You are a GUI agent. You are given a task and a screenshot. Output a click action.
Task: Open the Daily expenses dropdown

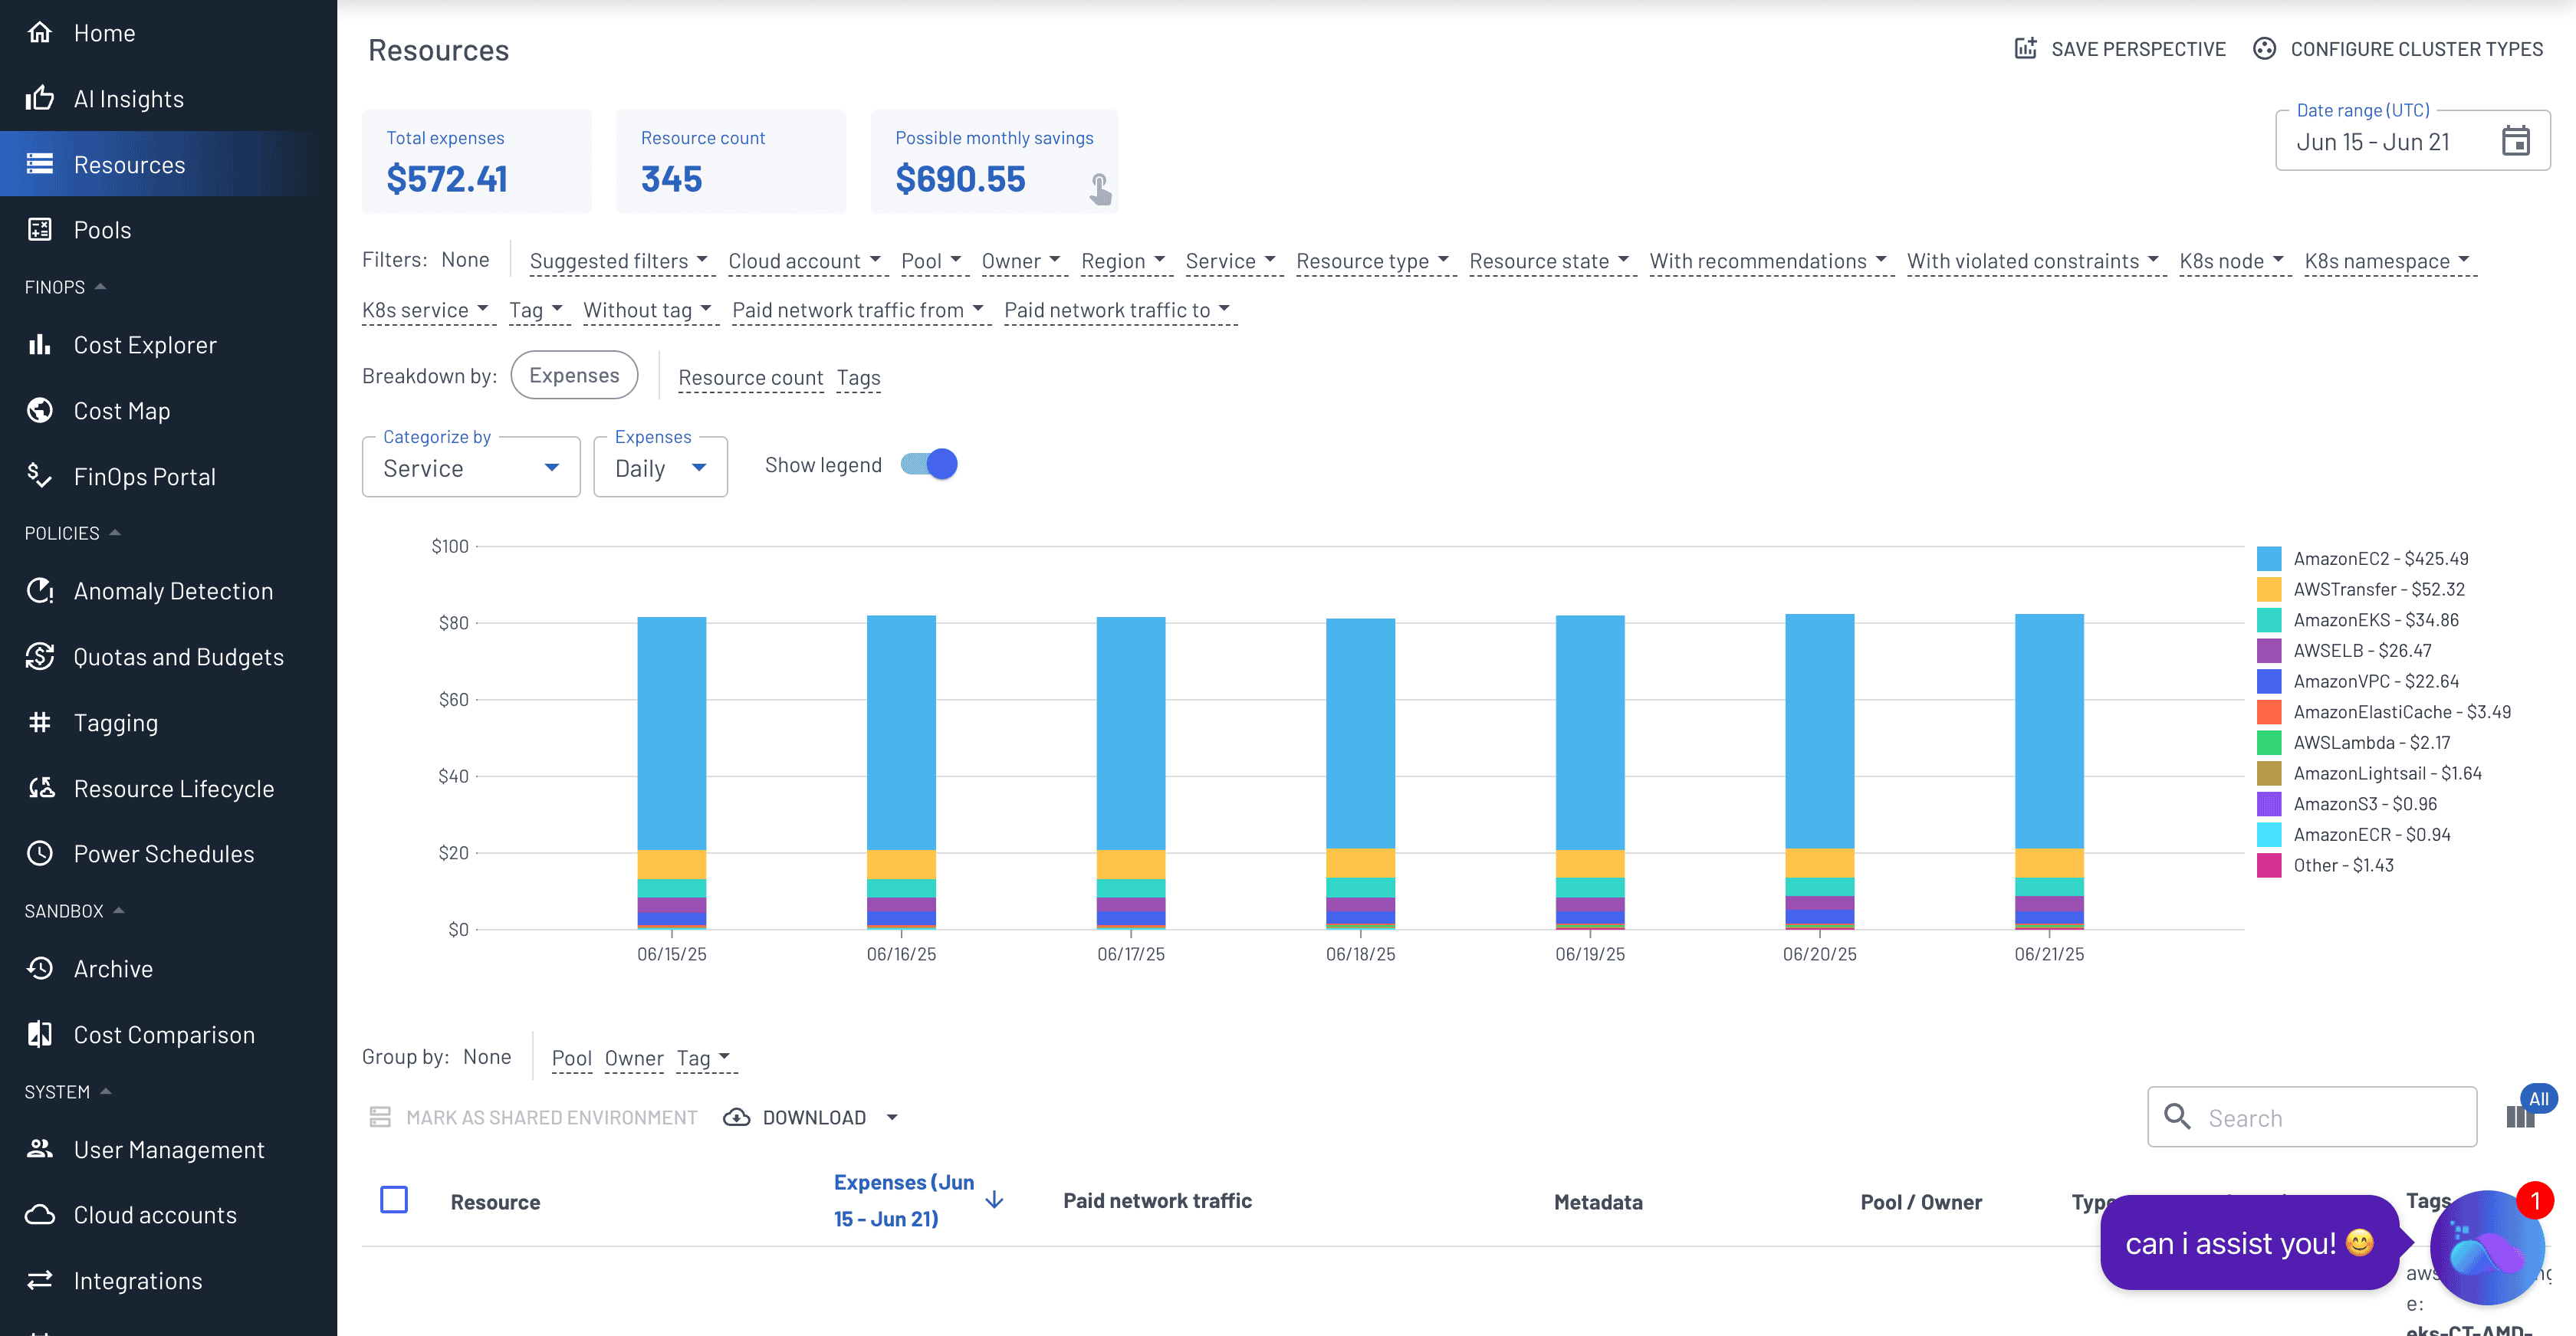pyautogui.click(x=660, y=468)
